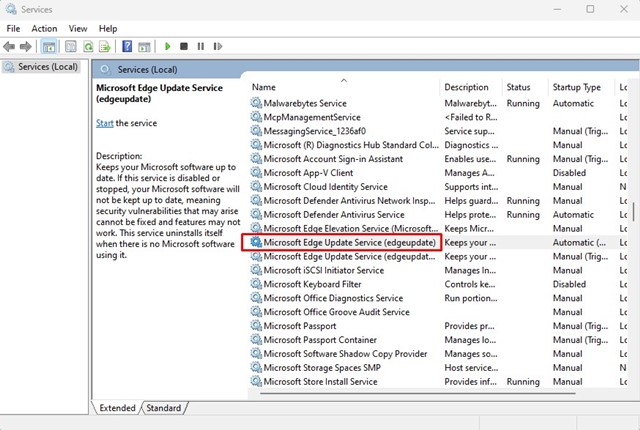Image resolution: width=640 pixels, height=430 pixels.
Task: Open the Action menu
Action: tap(44, 29)
